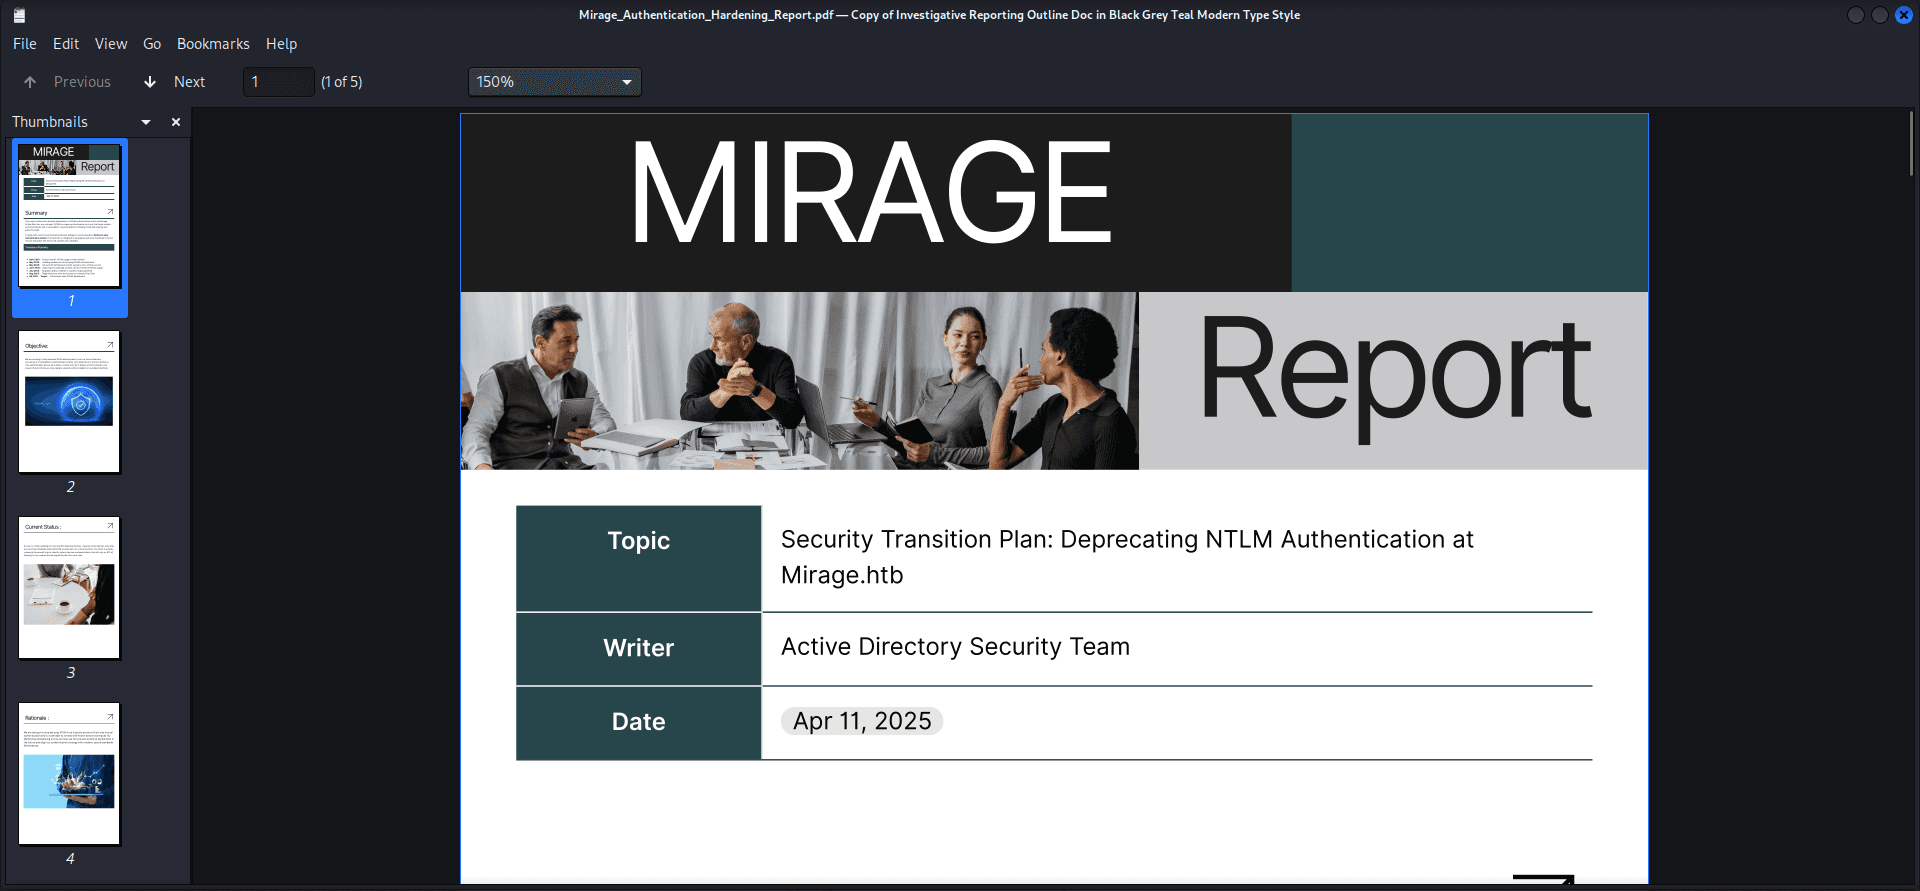Open the Bookmarks menu
This screenshot has width=1920, height=891.
coord(213,44)
